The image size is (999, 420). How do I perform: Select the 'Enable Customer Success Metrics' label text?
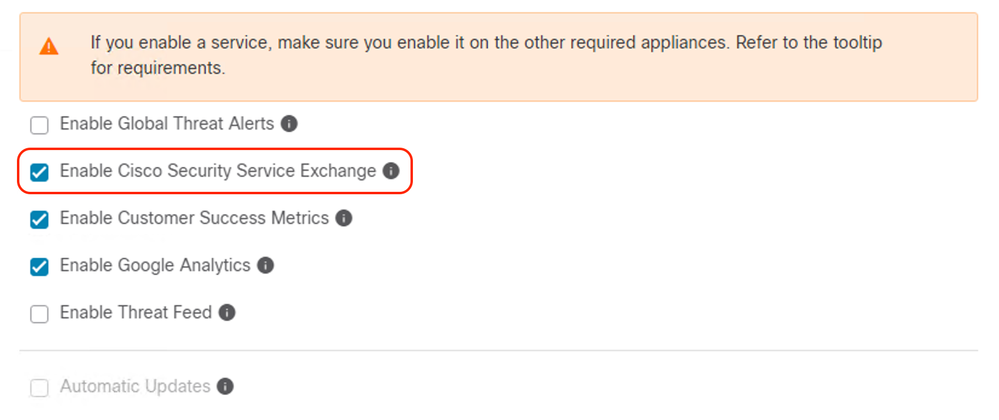[194, 218]
